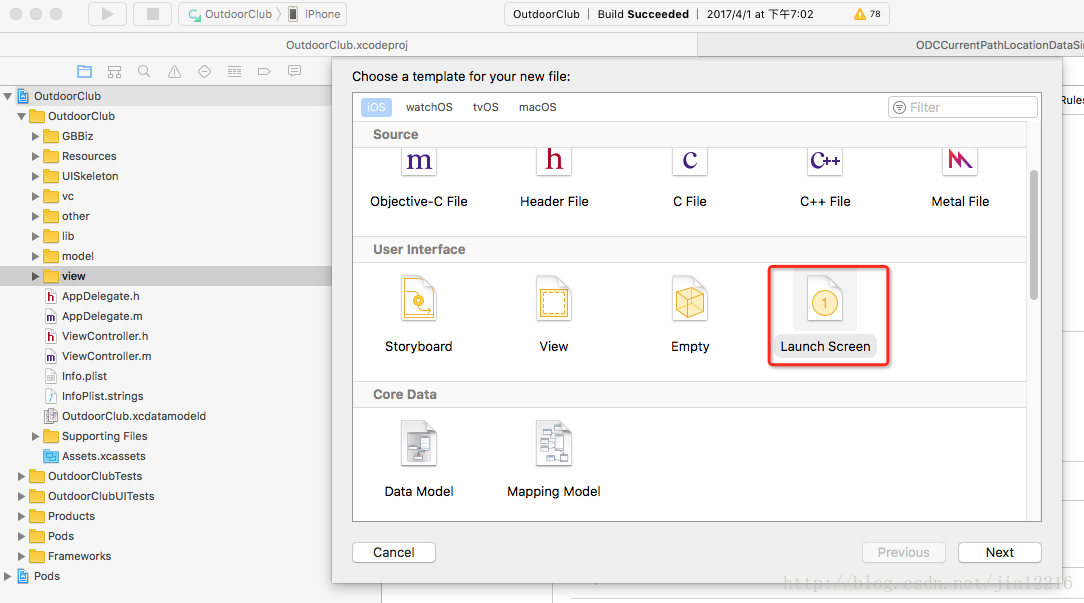
Task: Select the C++ File template icon
Action: [825, 162]
